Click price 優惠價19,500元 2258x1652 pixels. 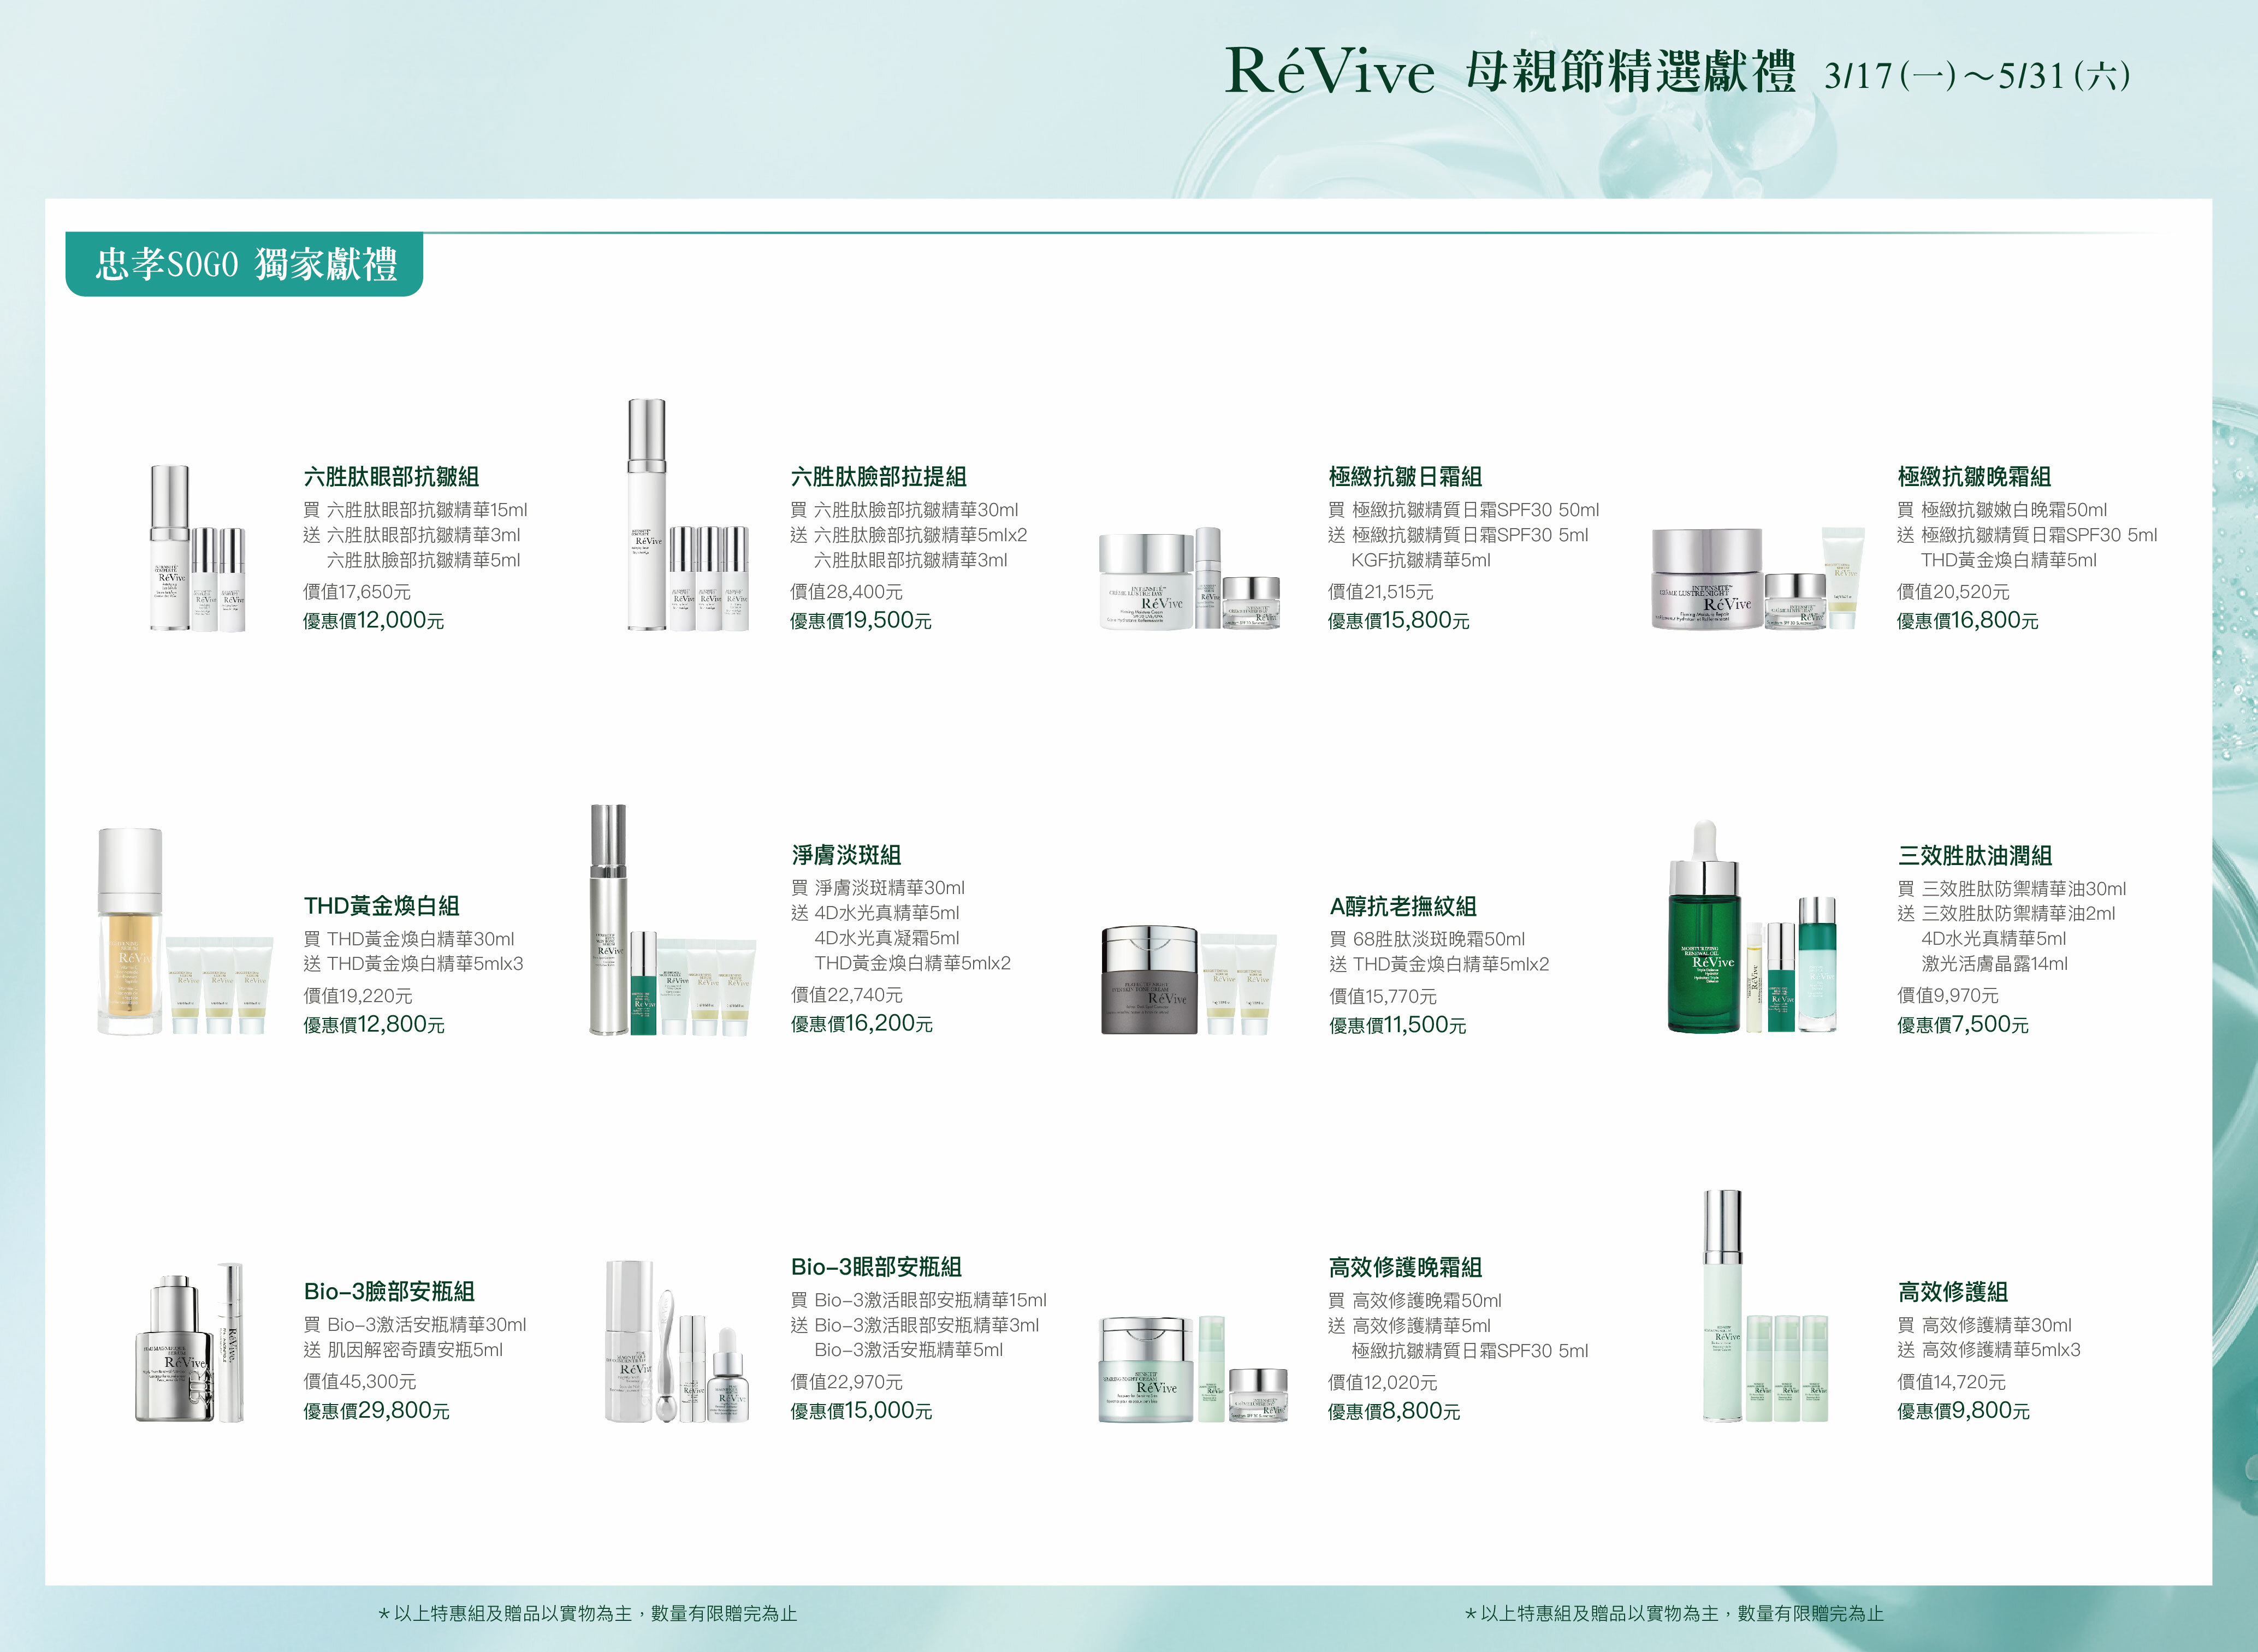tap(860, 620)
